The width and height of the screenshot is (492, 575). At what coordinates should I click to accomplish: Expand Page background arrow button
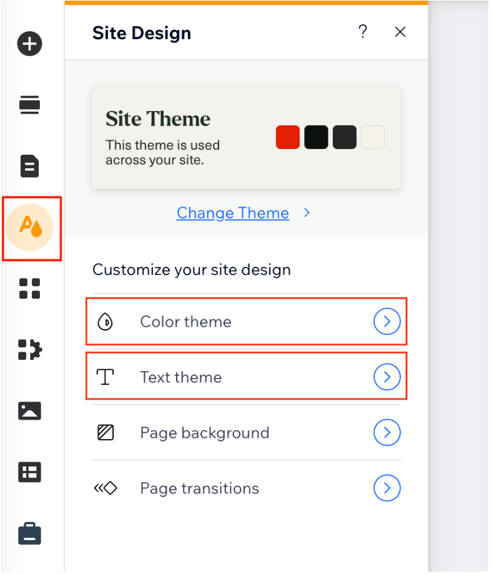(x=388, y=434)
